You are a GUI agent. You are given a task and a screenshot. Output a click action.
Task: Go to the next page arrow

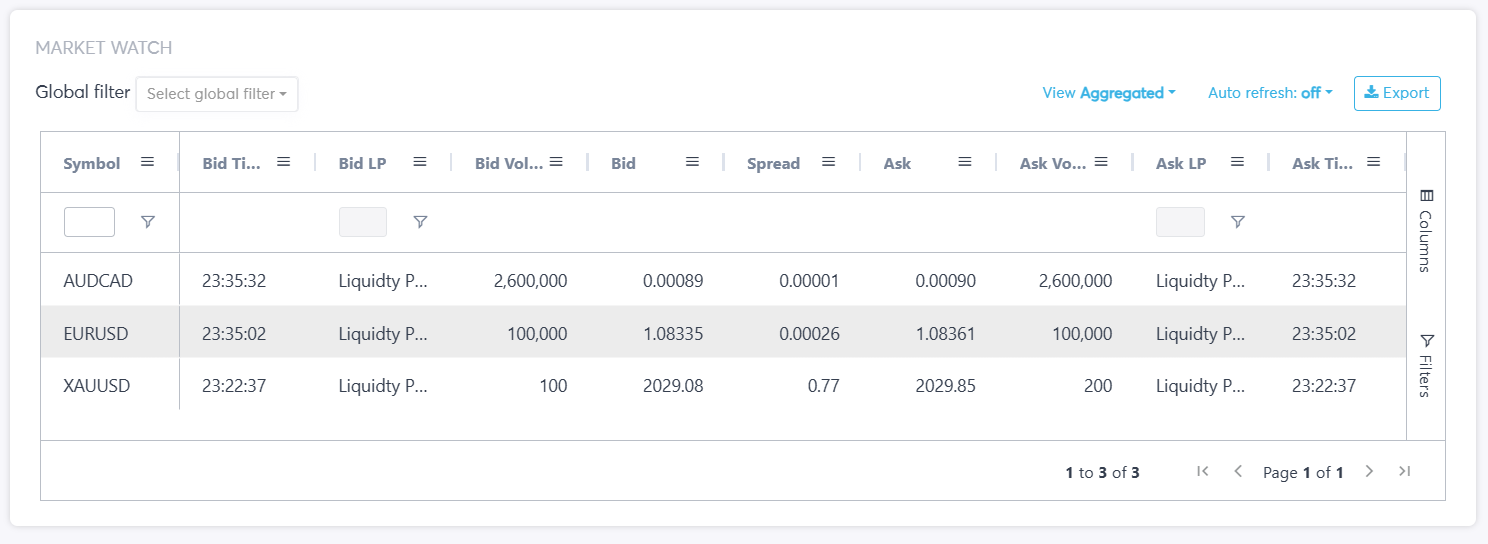(1370, 471)
